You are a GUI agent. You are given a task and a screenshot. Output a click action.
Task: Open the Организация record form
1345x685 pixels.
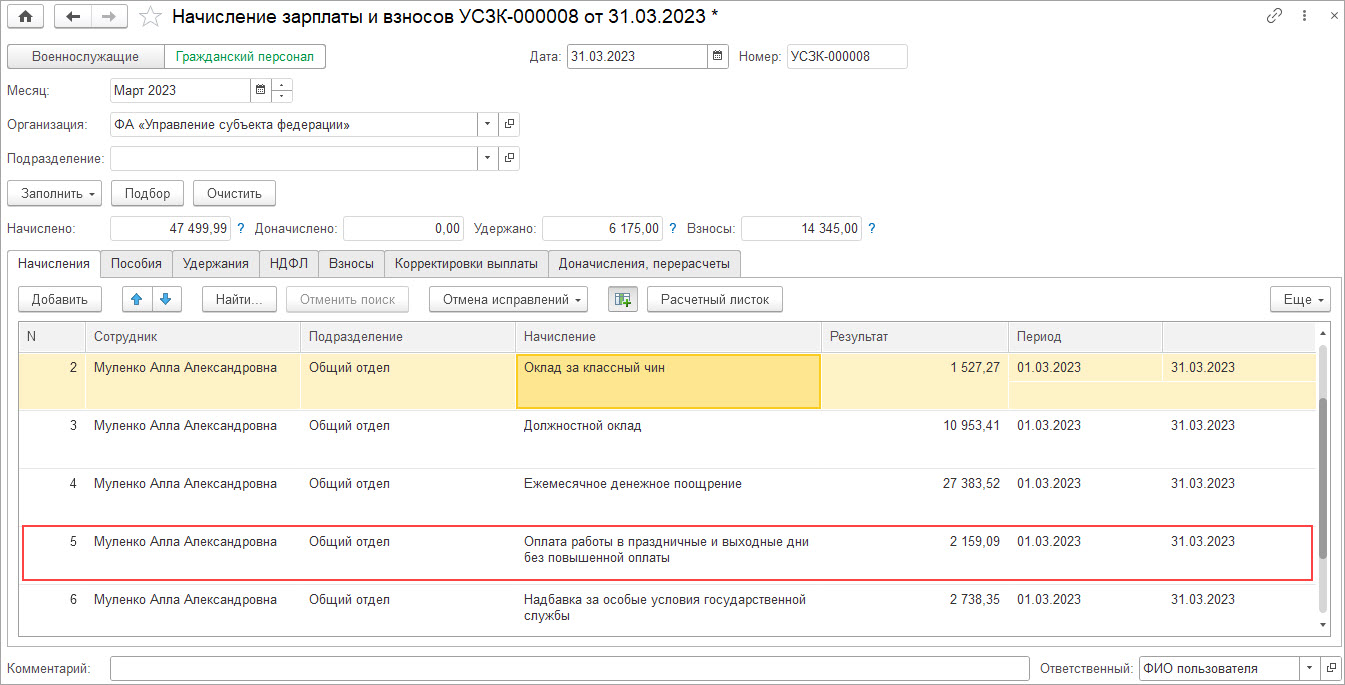coord(509,124)
